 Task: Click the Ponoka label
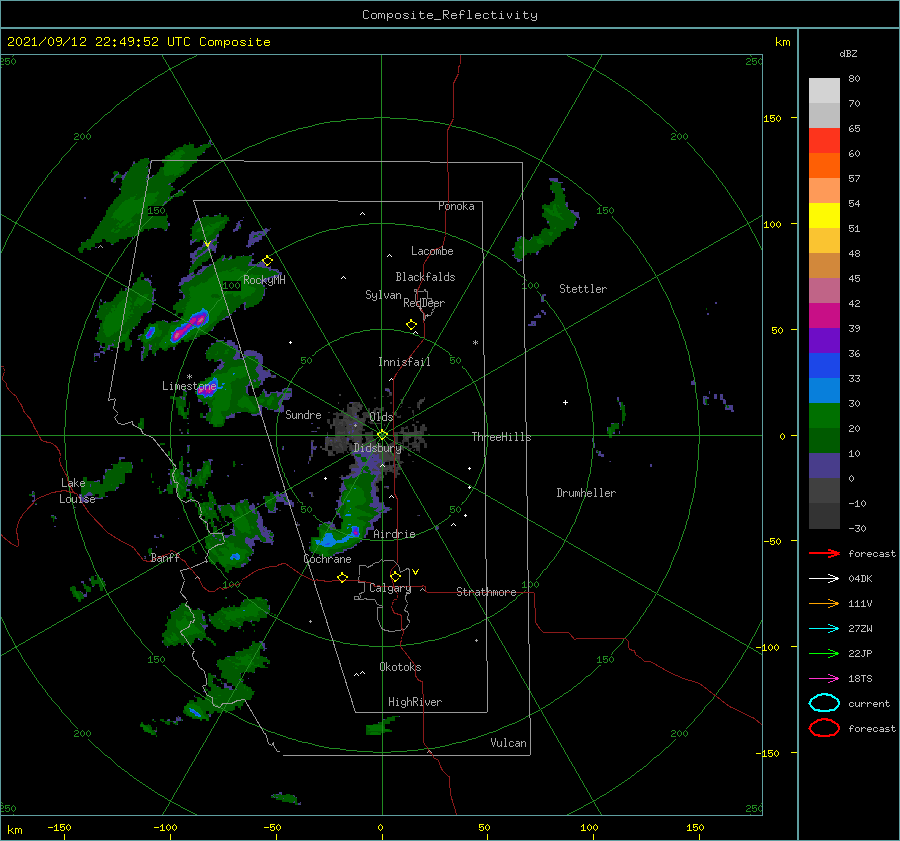[x=456, y=206]
